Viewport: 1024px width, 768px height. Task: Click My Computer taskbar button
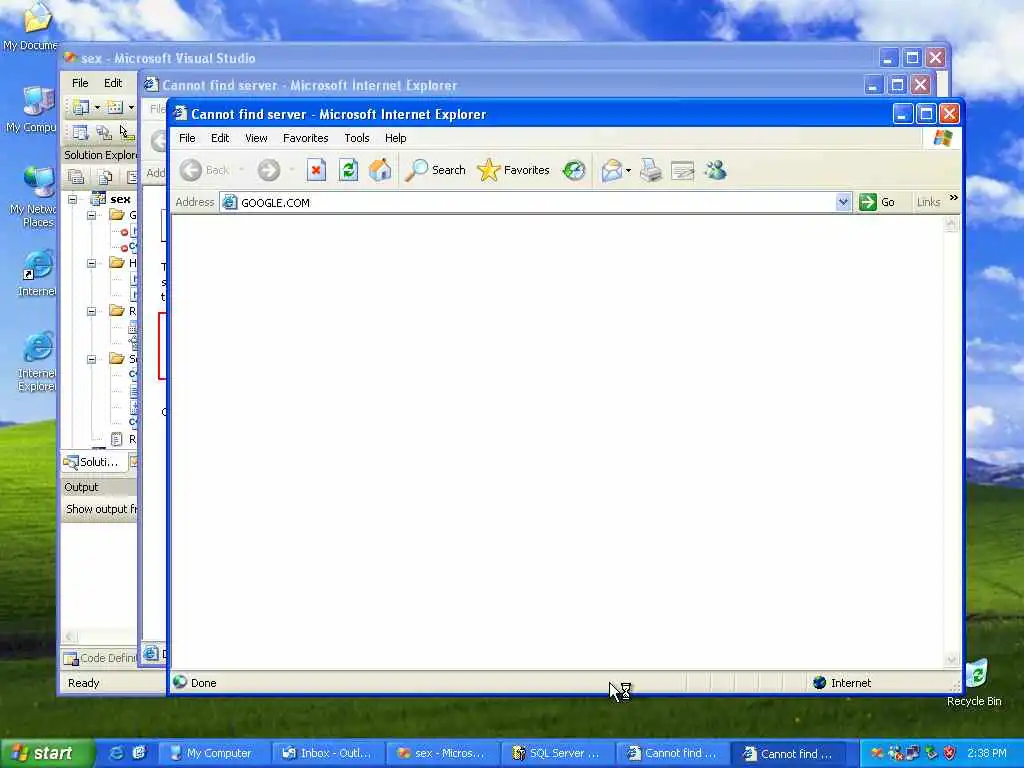click(214, 754)
